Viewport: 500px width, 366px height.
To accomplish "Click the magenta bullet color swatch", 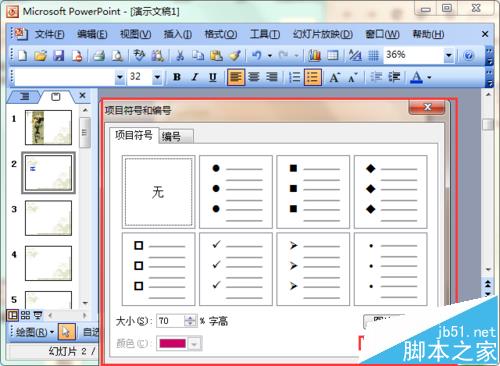I will point(173,344).
